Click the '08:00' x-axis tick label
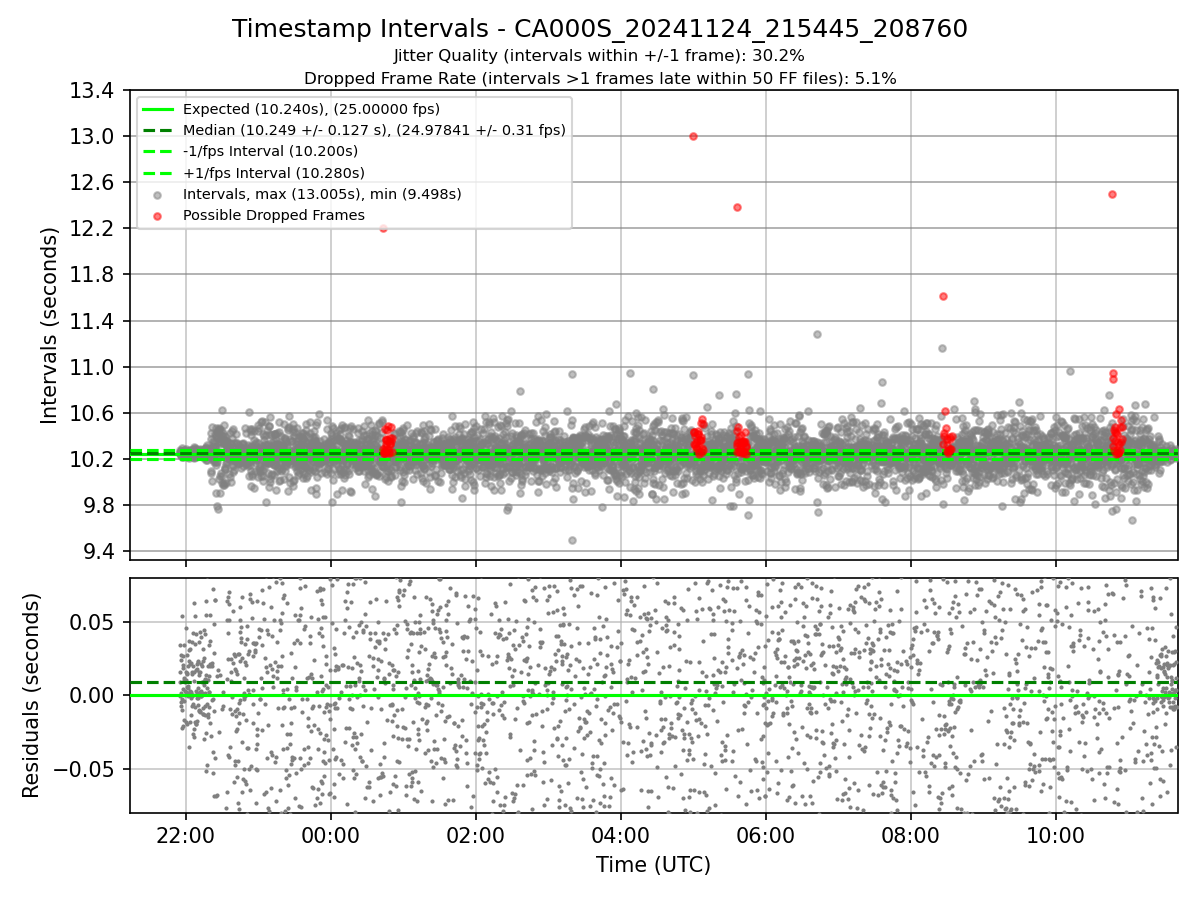The height and width of the screenshot is (900, 1200). click(x=911, y=836)
